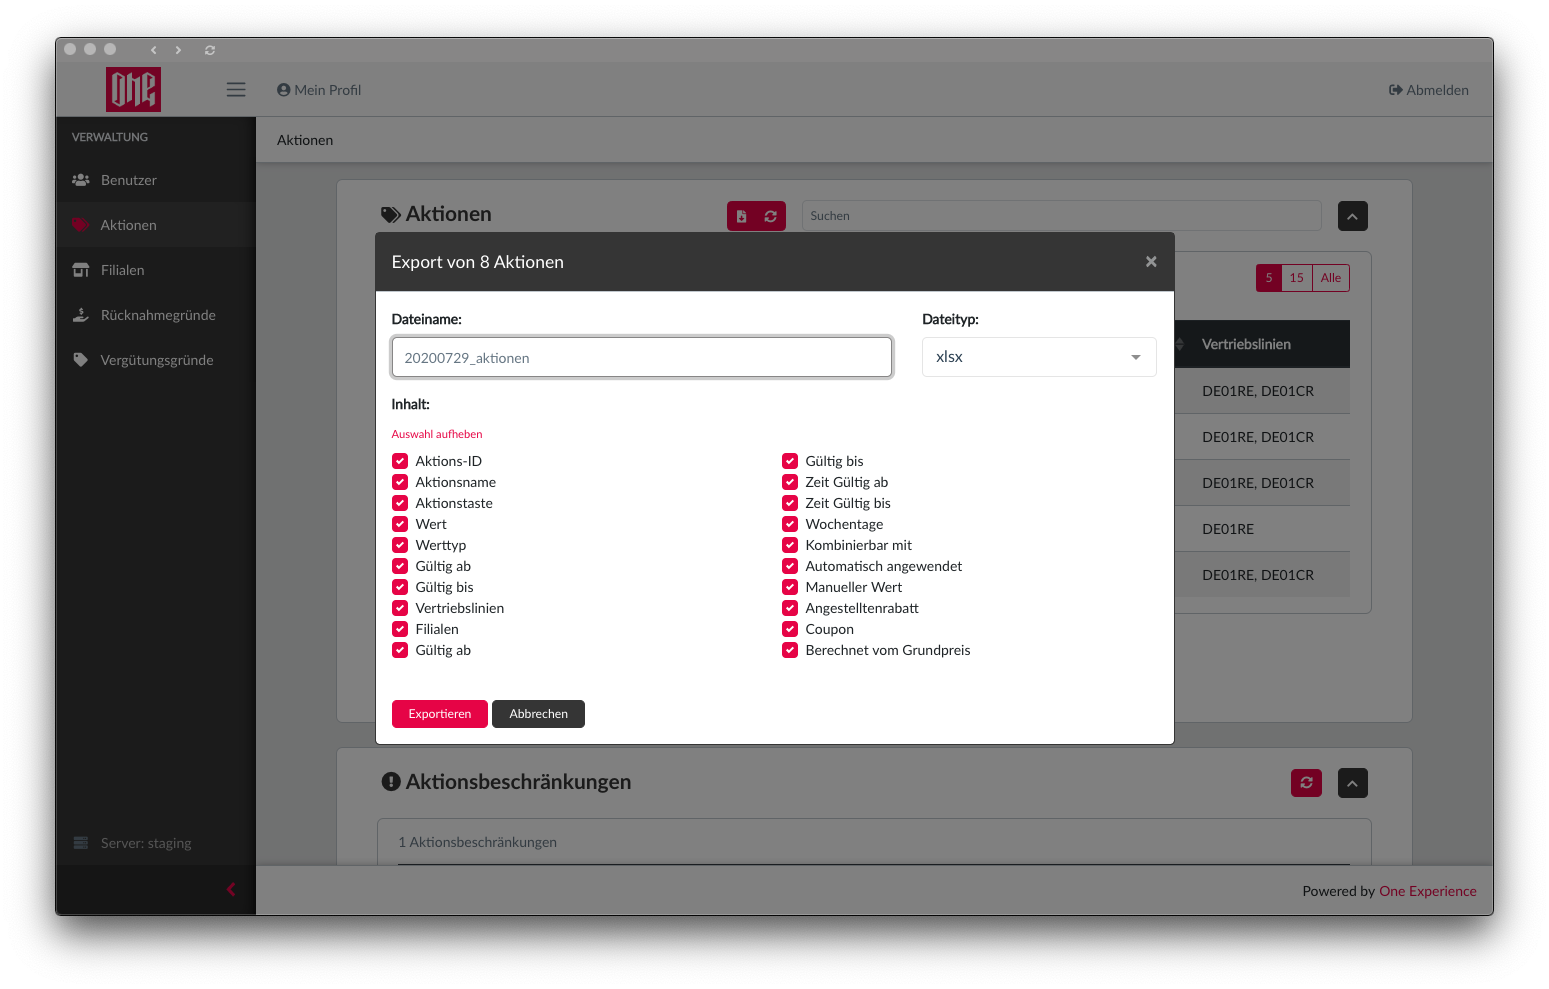Open Rücknahmegründe in the sidebar
The width and height of the screenshot is (1549, 989).
pos(156,315)
